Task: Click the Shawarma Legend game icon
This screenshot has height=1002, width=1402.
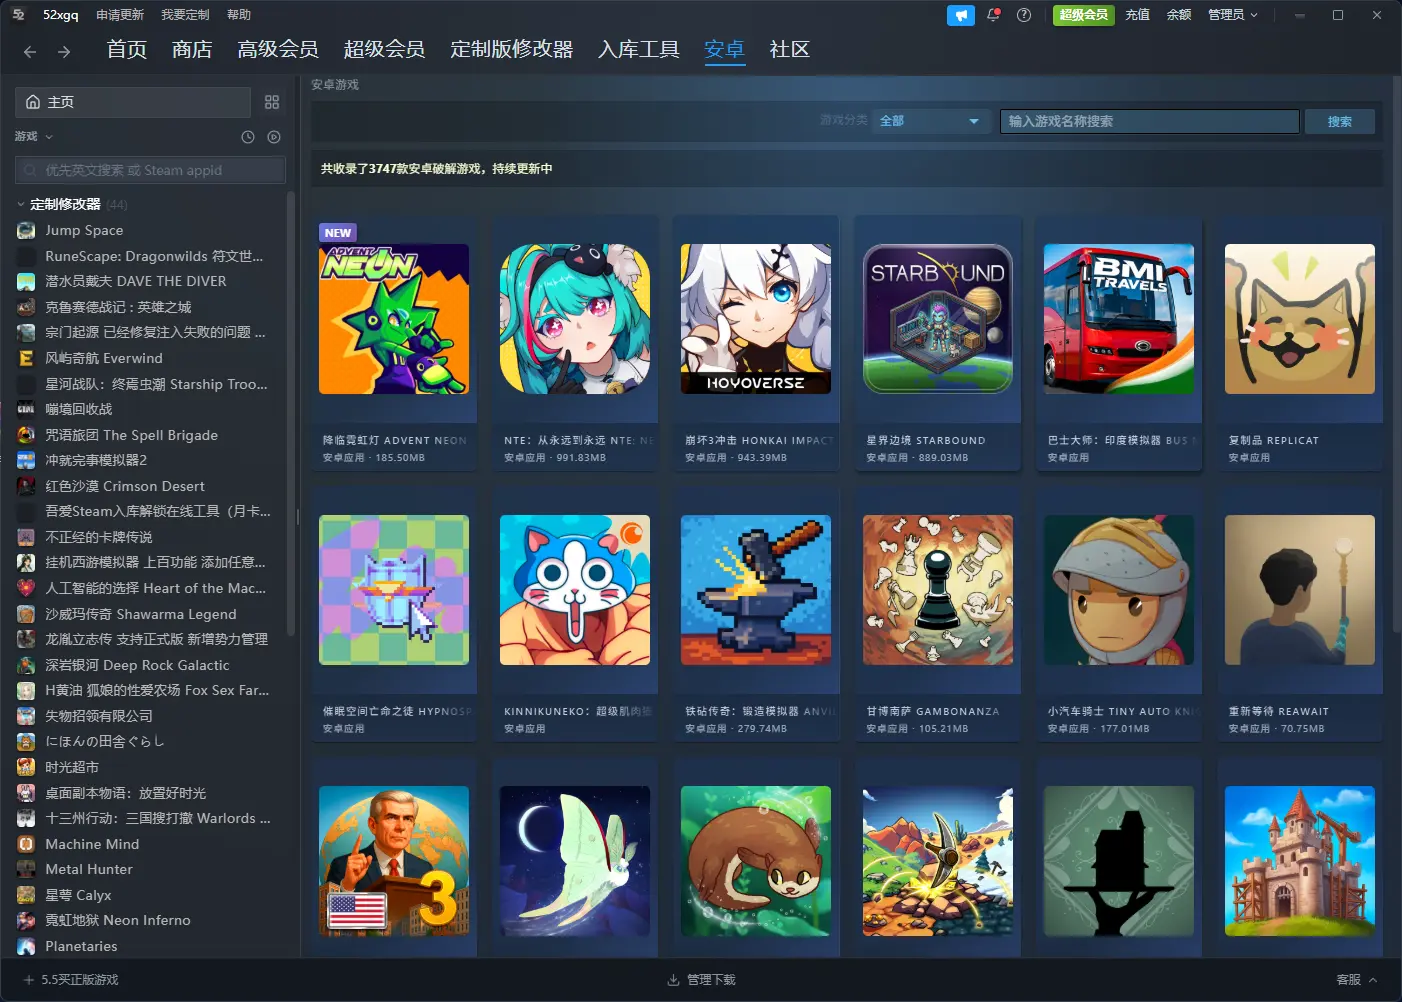Action: [26, 614]
